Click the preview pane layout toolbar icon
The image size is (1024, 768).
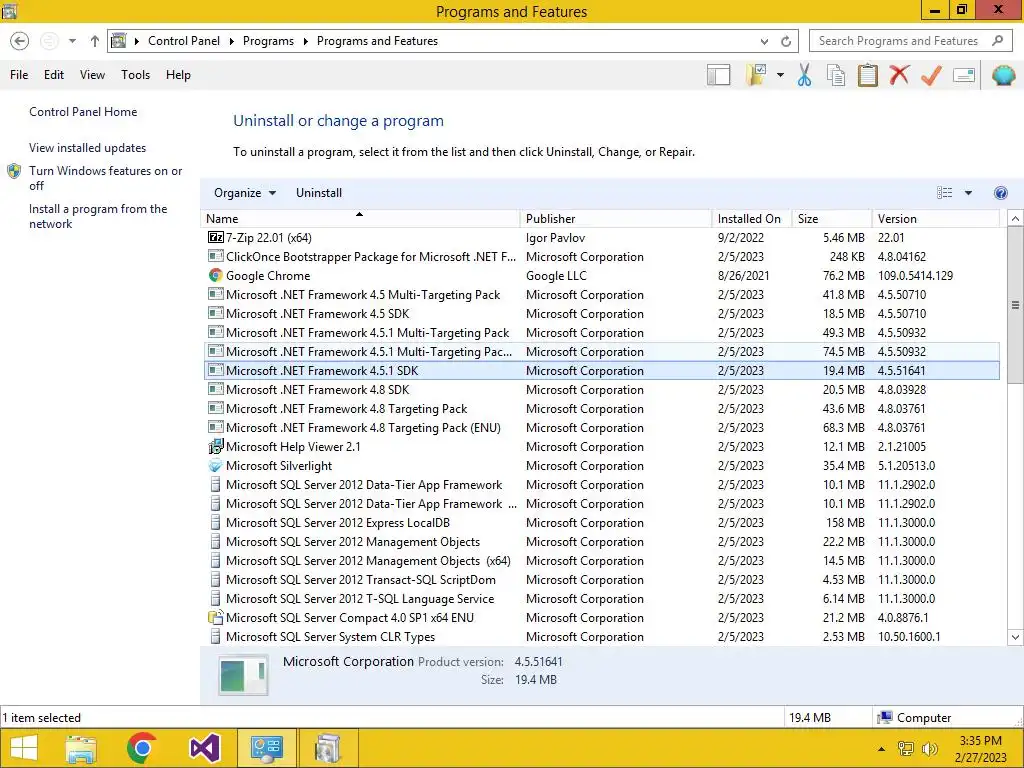[x=718, y=75]
